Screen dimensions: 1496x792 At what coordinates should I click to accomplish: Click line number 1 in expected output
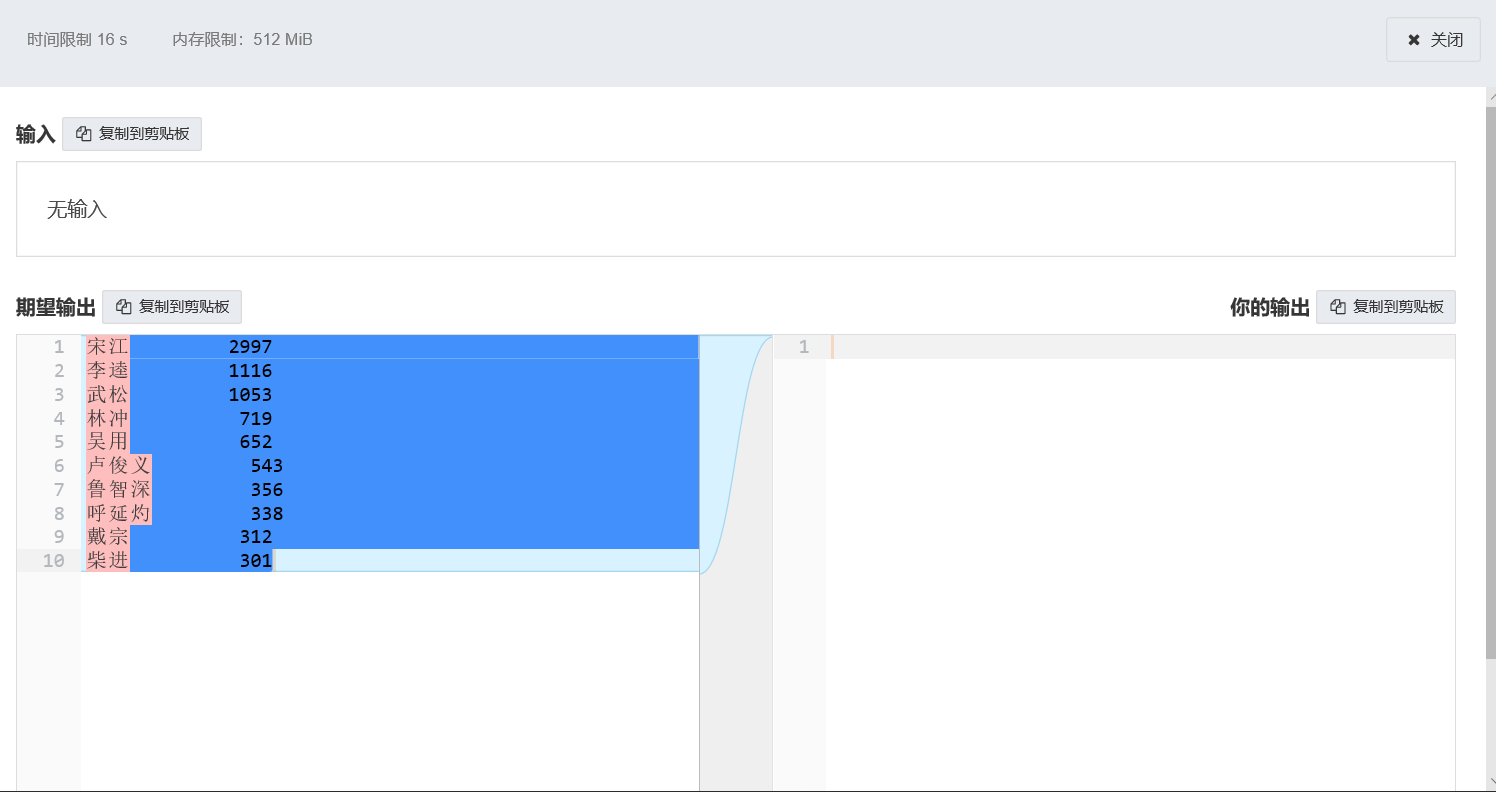point(59,347)
